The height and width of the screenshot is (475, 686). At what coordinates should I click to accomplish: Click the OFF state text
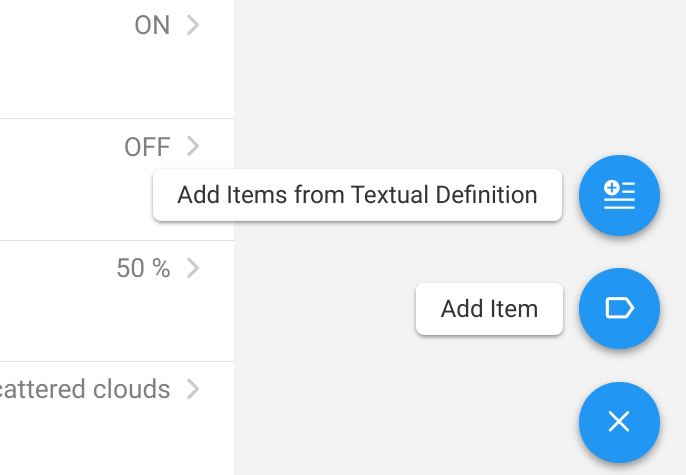point(147,148)
